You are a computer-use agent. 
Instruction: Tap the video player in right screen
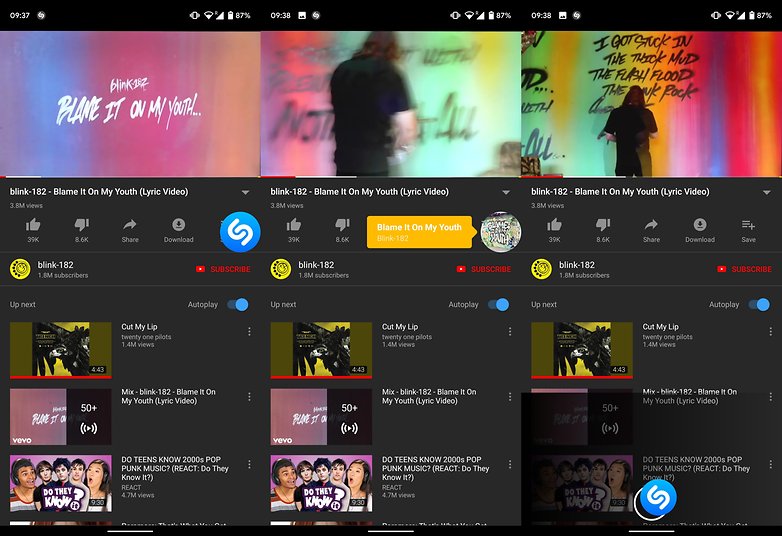click(651, 104)
